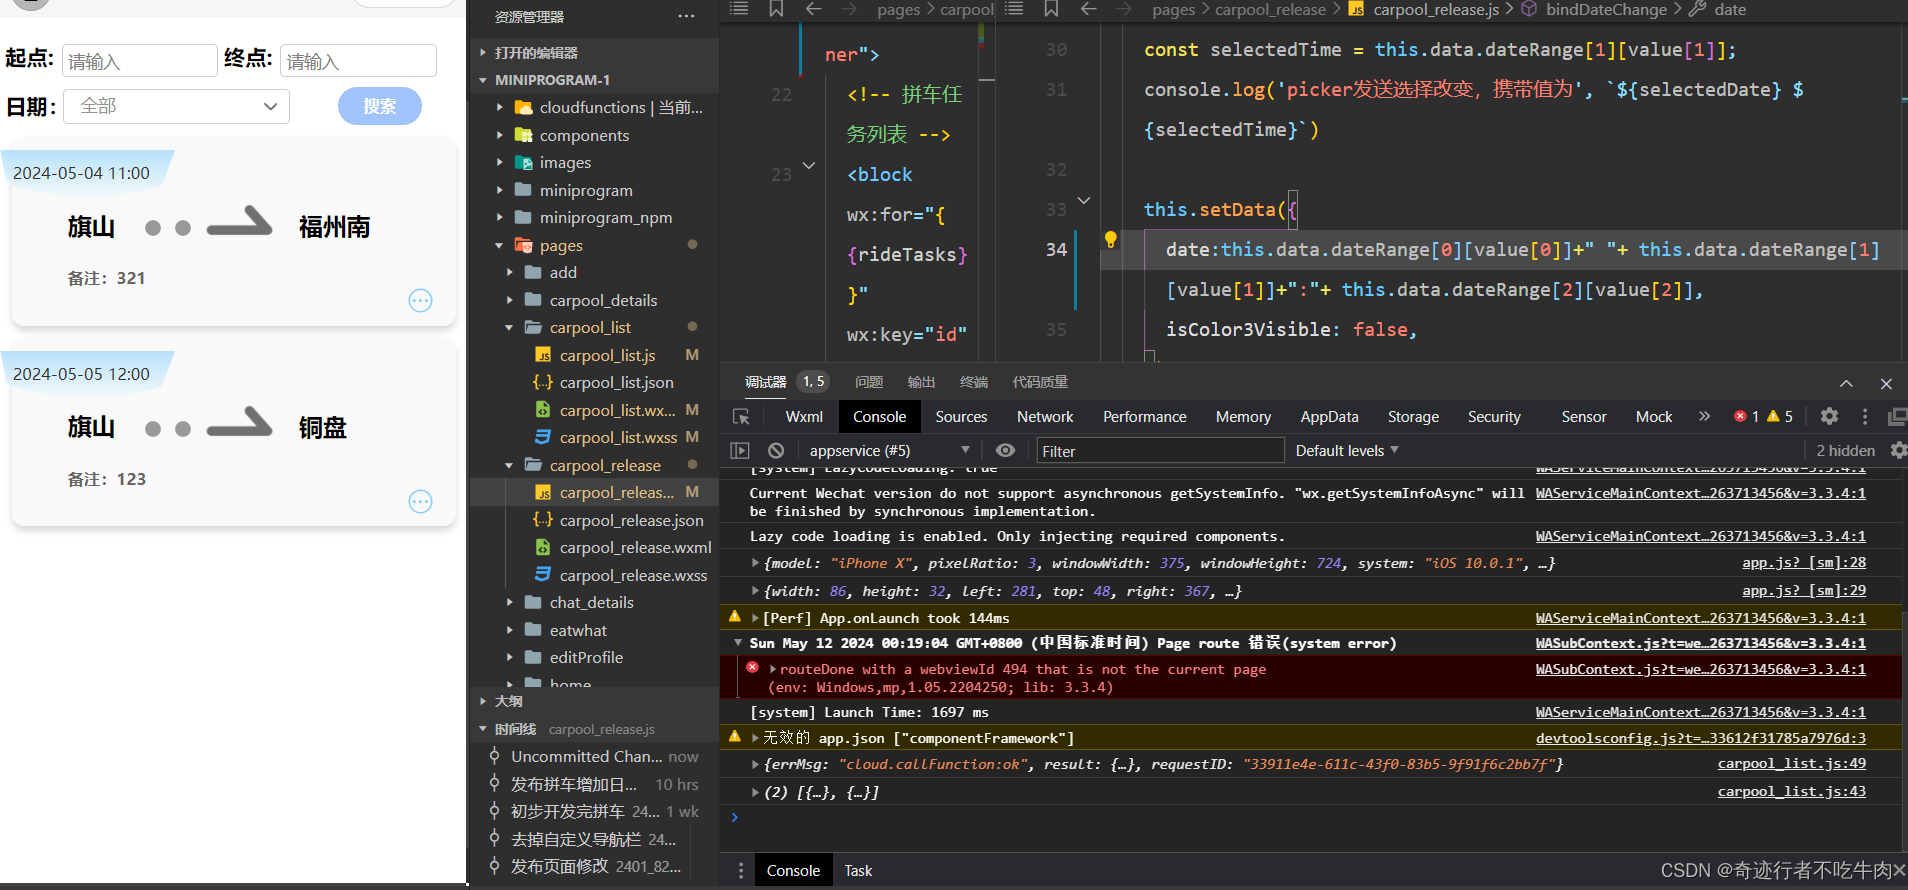Screen dimensions: 1908x890
Task: Open carpool_release.wxml file
Action: [x=635, y=547]
